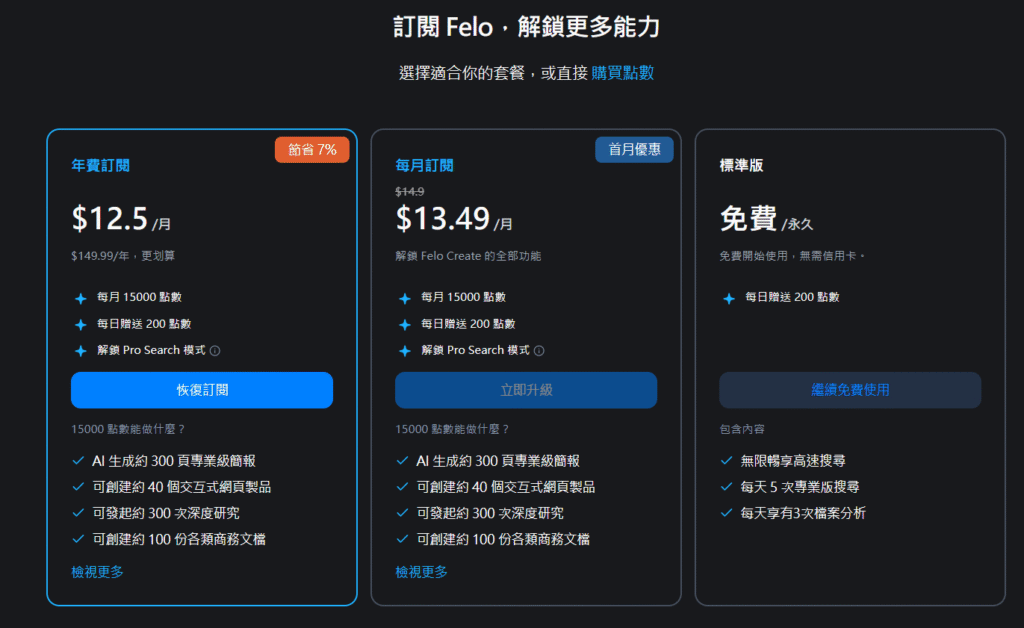Click checkmark icon beside 每天享有3次檔案分析

(727, 513)
